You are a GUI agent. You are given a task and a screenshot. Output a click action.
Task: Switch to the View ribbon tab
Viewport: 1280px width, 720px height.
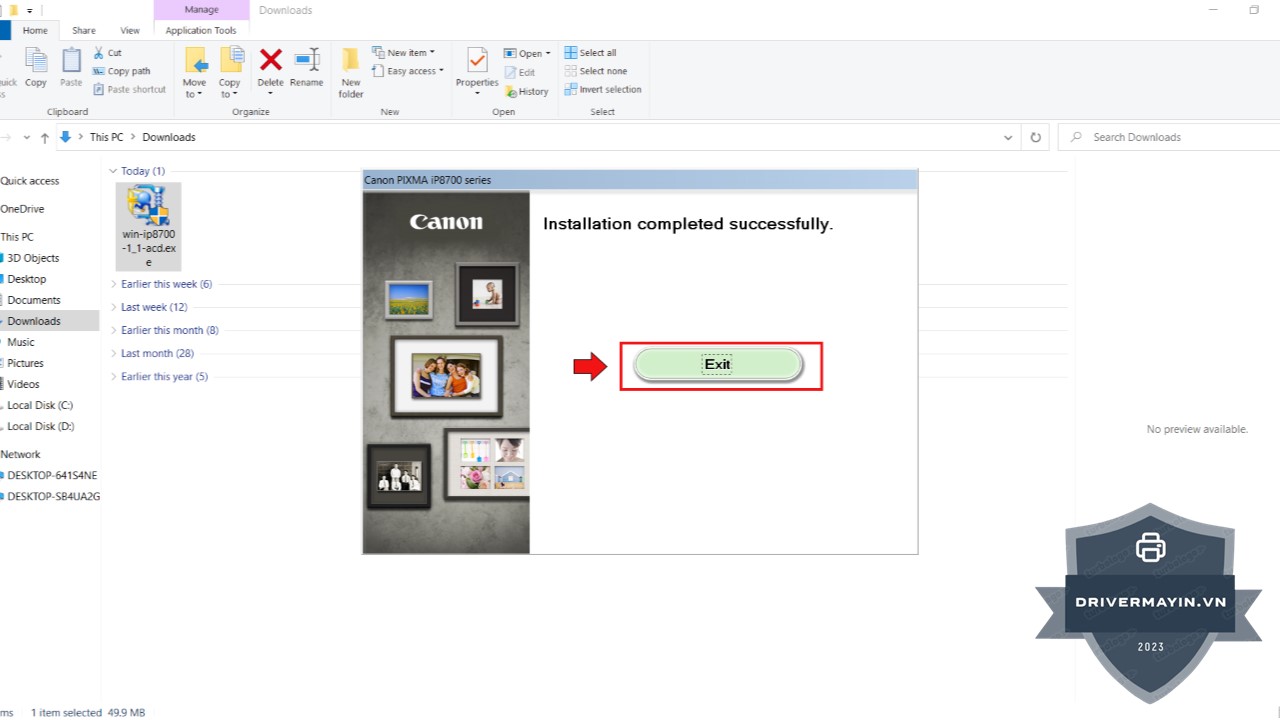pos(130,31)
